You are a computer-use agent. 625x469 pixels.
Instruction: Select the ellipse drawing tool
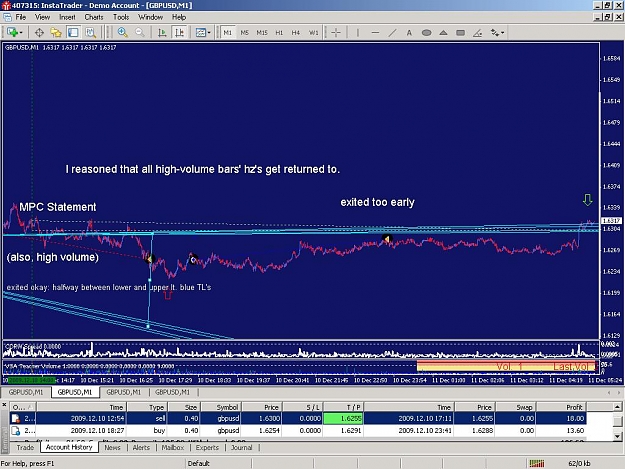pos(426,33)
